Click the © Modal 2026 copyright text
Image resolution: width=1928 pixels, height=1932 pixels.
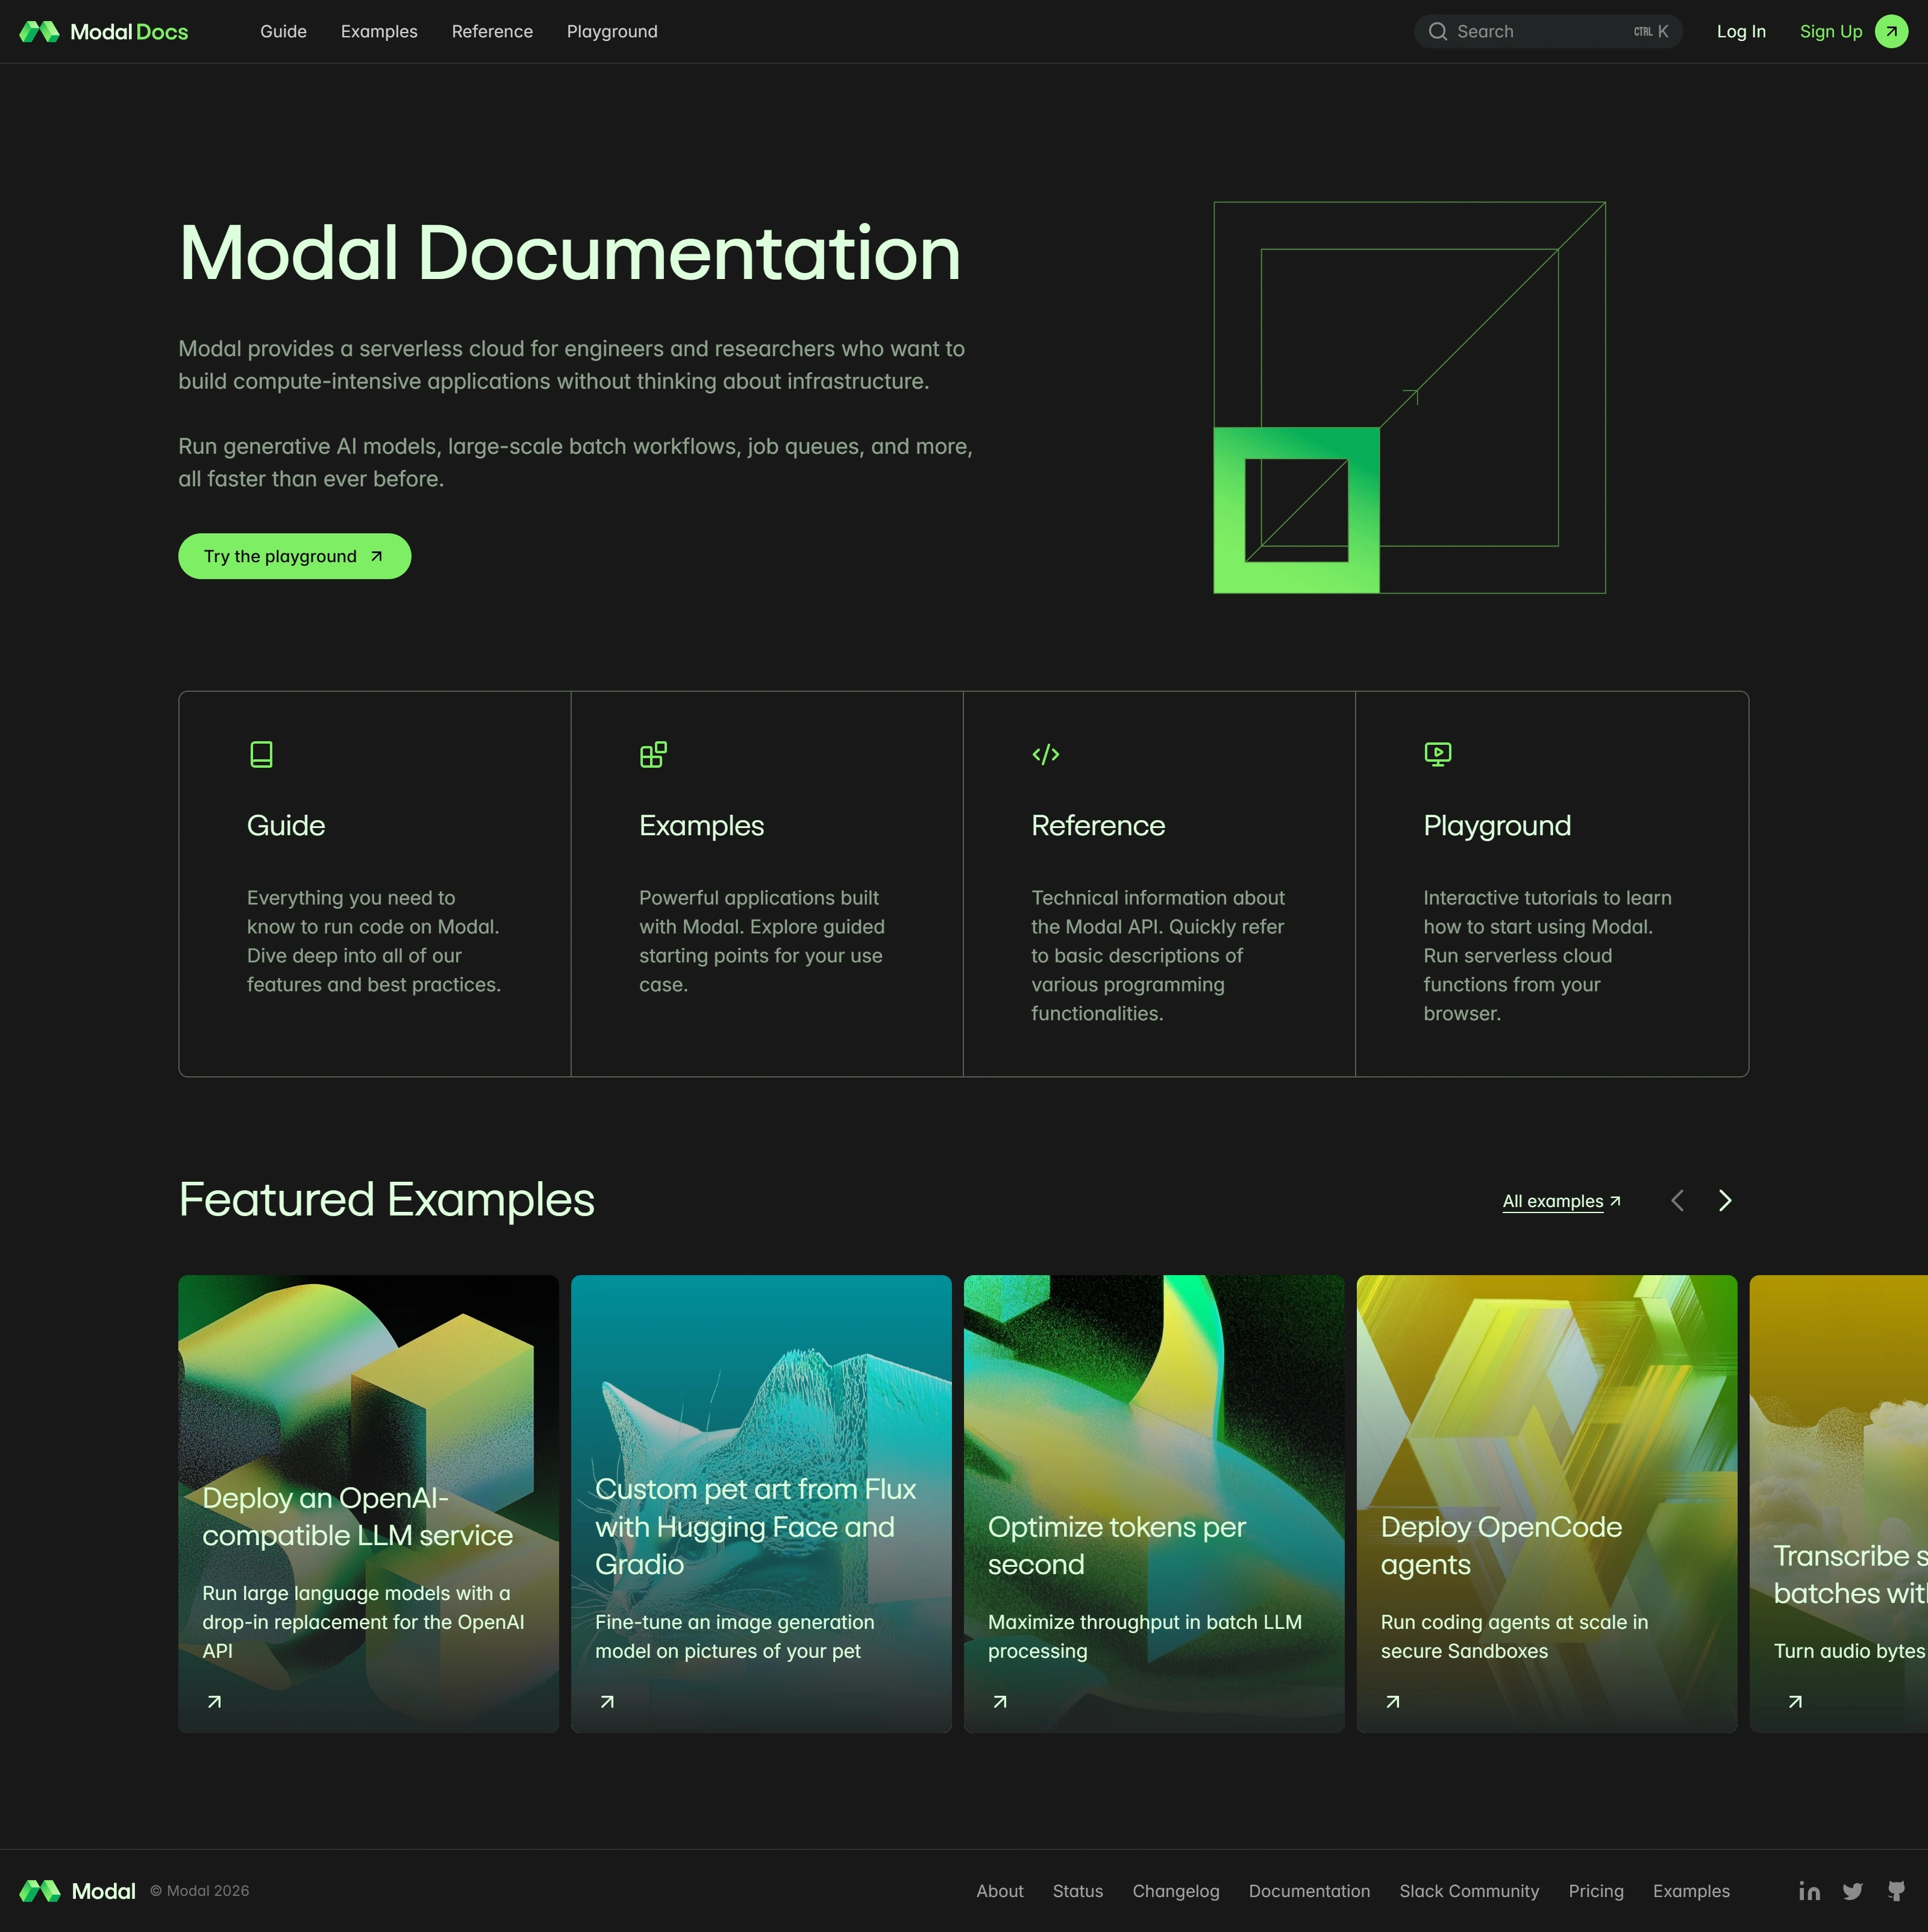click(x=200, y=1891)
